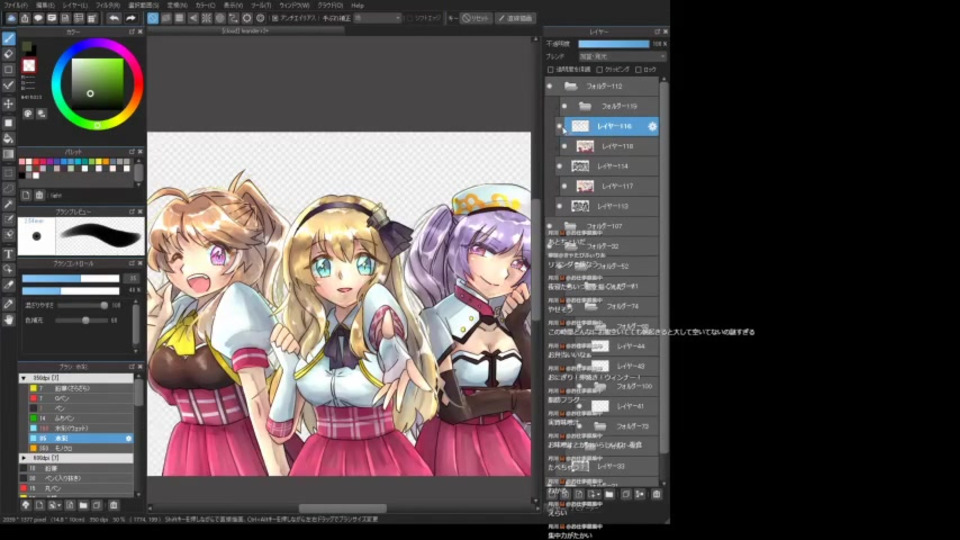Screen dimensions: 960x540
Task: Hide layer レイヤー114 via visibility dot
Action: click(559, 166)
